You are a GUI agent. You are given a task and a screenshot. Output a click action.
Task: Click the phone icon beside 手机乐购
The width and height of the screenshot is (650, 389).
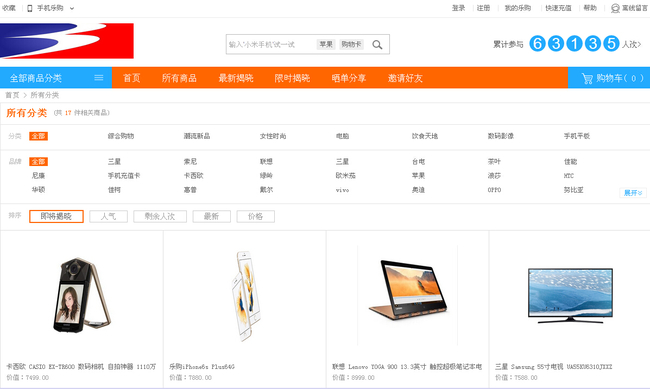(x=29, y=8)
